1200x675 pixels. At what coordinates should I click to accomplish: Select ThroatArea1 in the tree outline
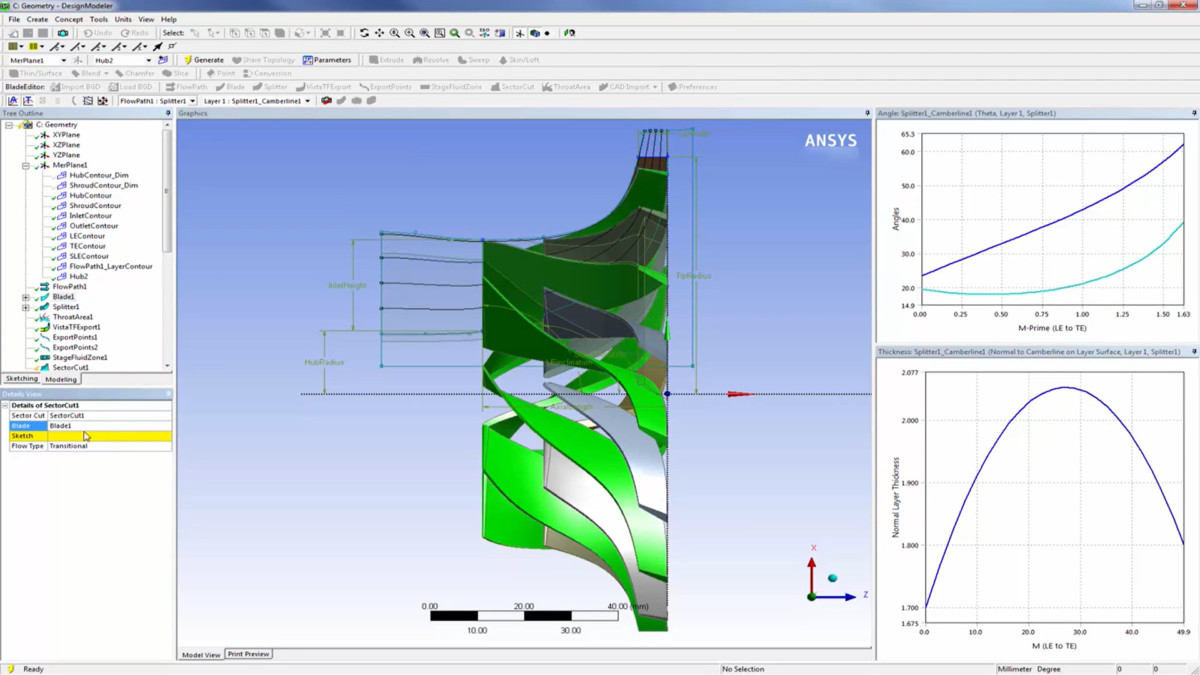72,317
